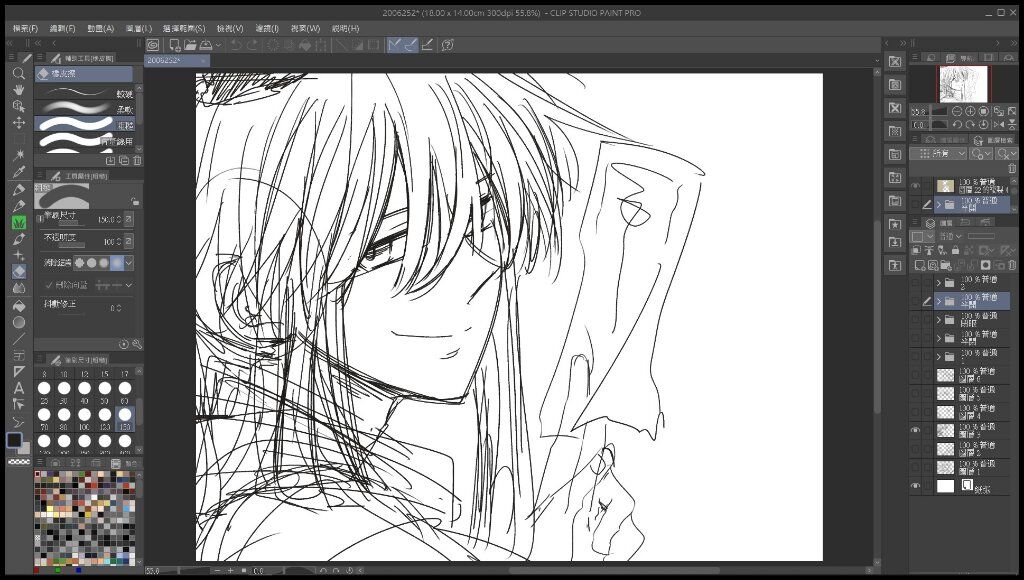Click the New raster layer icon
Screen dimensions: 1024x580
click(x=920, y=265)
